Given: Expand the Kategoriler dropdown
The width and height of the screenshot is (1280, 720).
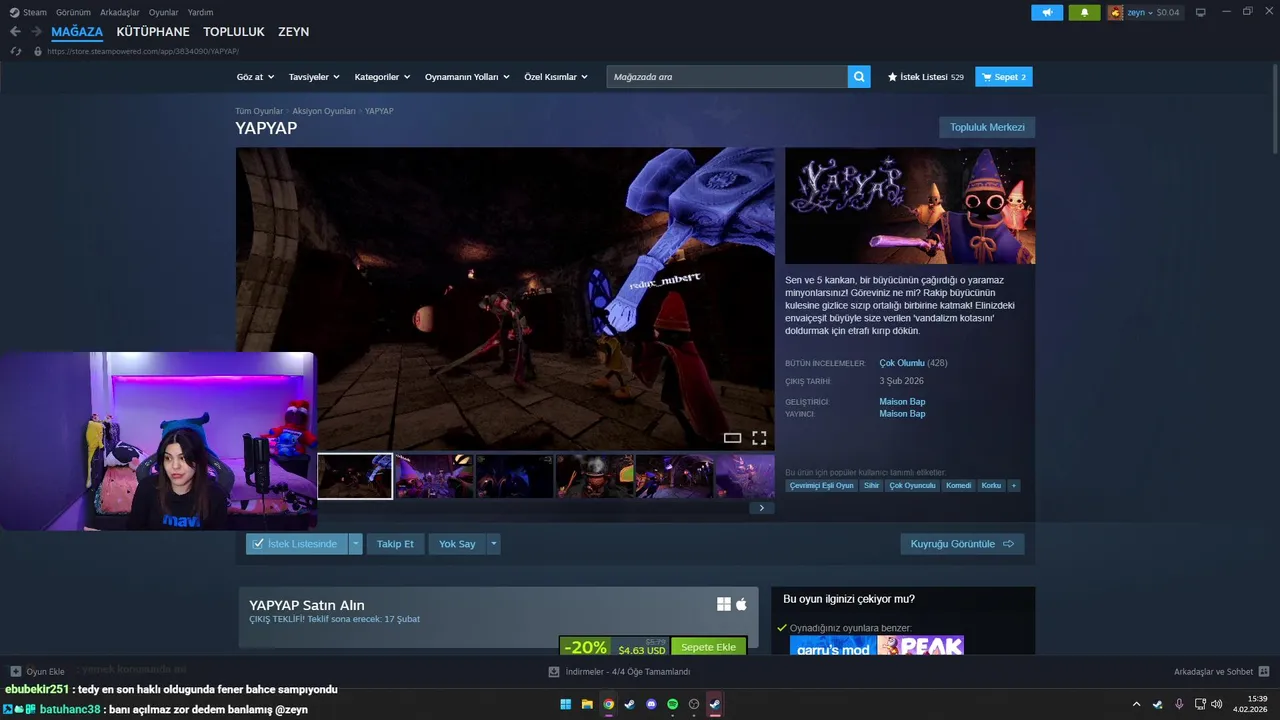Looking at the screenshot, I should point(383,77).
